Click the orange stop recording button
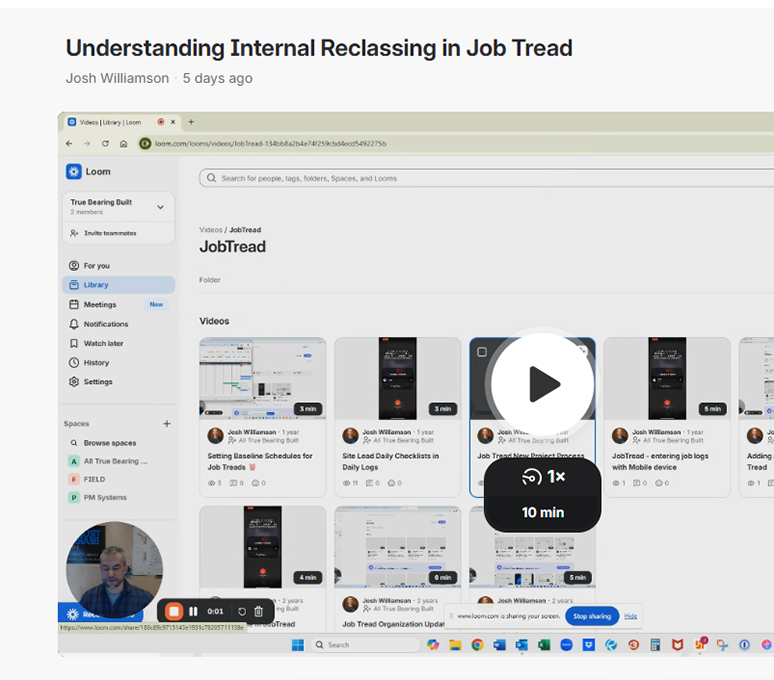Viewport: 774px width, 680px height. pyautogui.click(x=174, y=611)
